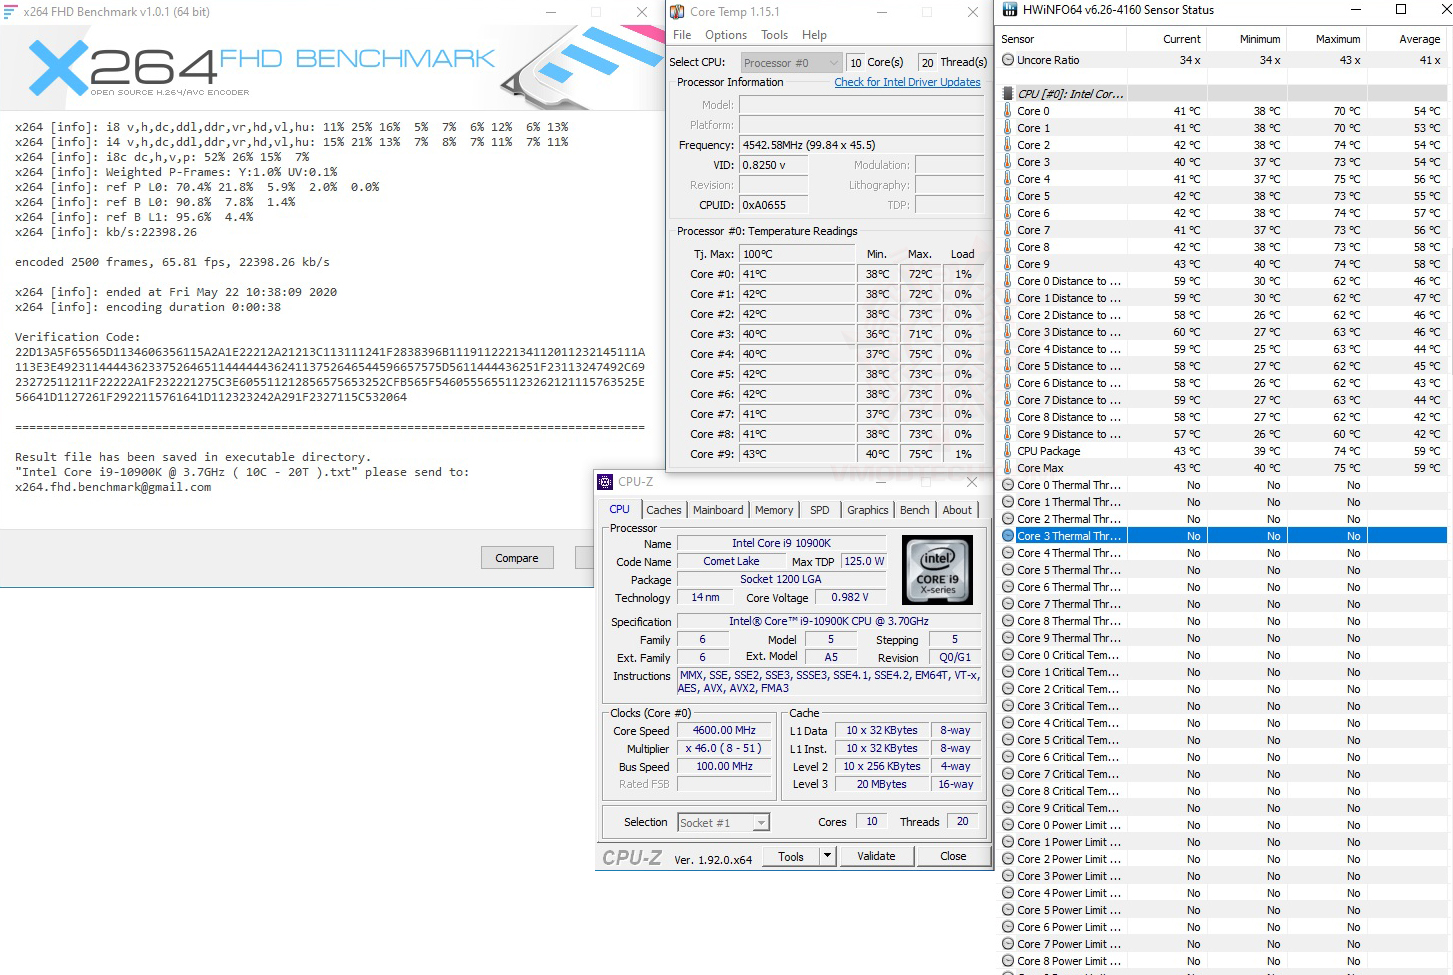The height and width of the screenshot is (975, 1453).
Task: Click circle icon of 'Core 5 Critical Tem…' row
Action: point(1008,740)
